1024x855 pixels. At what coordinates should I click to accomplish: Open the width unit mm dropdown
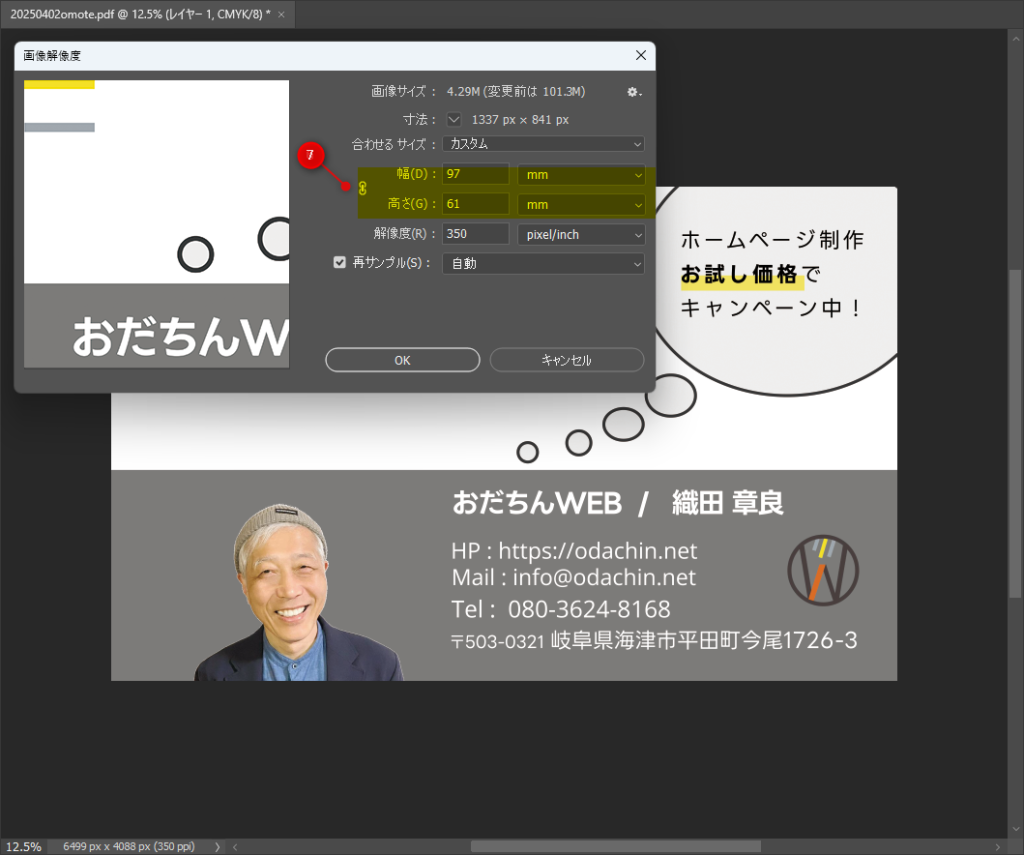[x=581, y=175]
